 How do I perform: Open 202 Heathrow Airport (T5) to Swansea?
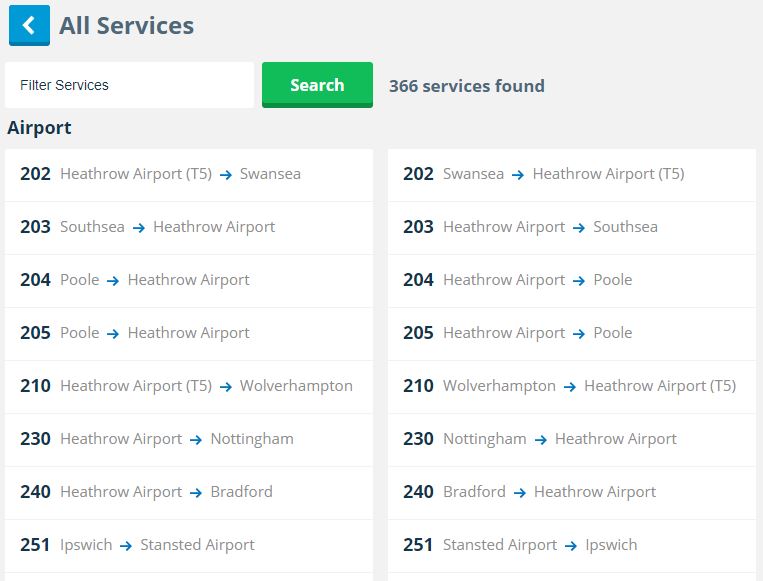point(188,174)
